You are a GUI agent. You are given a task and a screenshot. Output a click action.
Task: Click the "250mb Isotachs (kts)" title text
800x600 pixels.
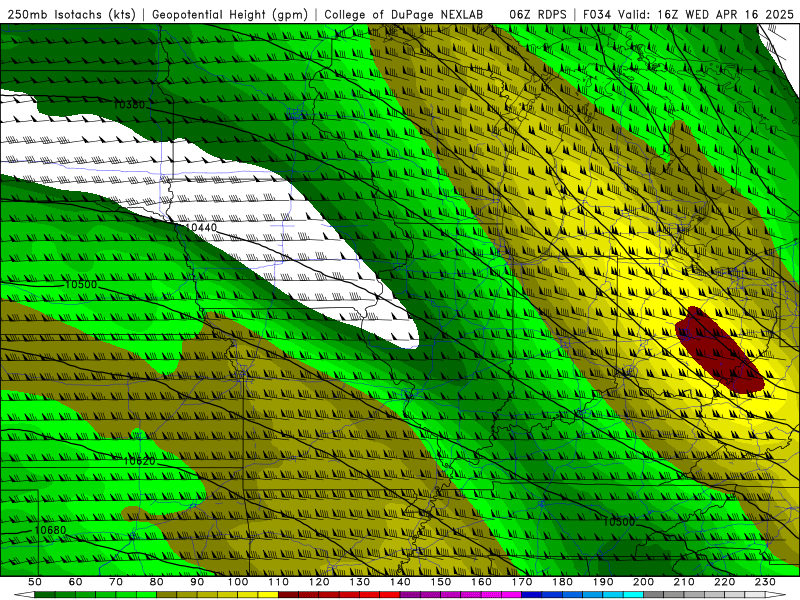click(71, 14)
